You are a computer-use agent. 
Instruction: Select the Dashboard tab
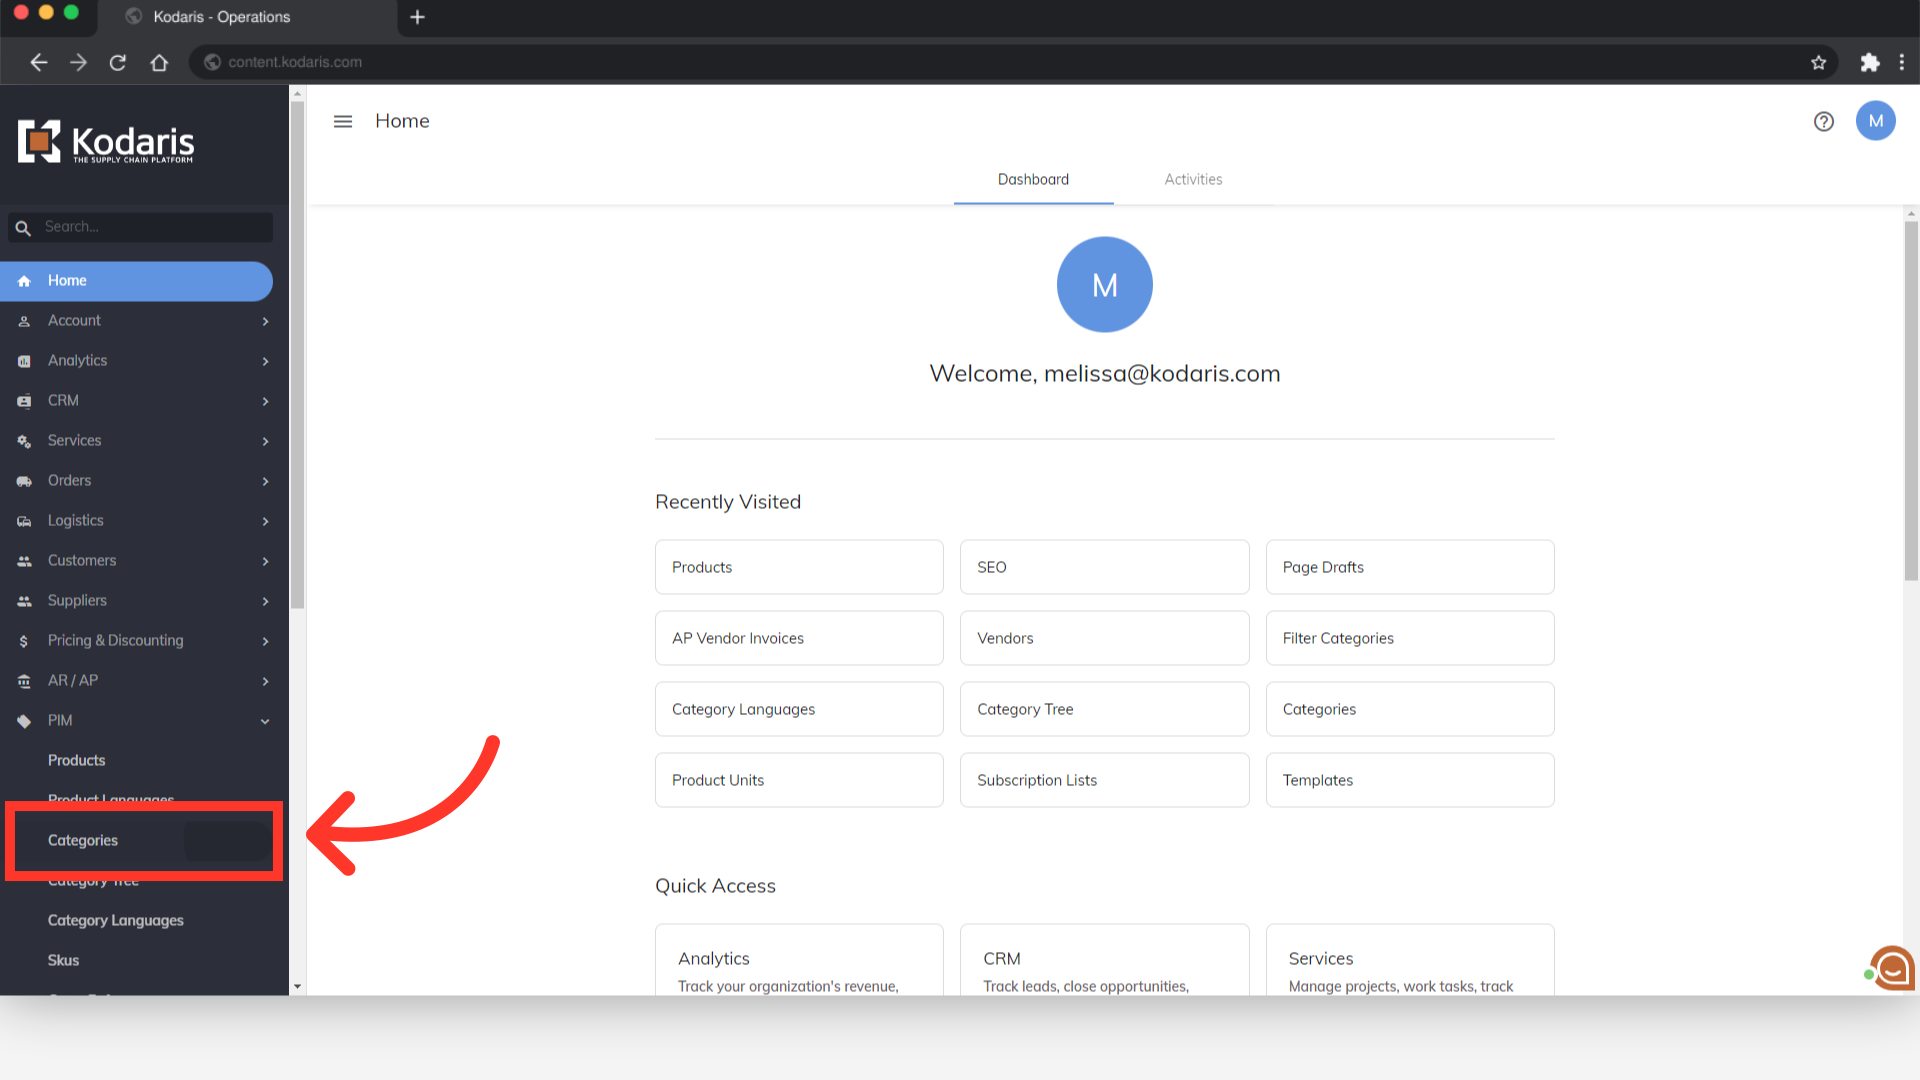tap(1033, 180)
